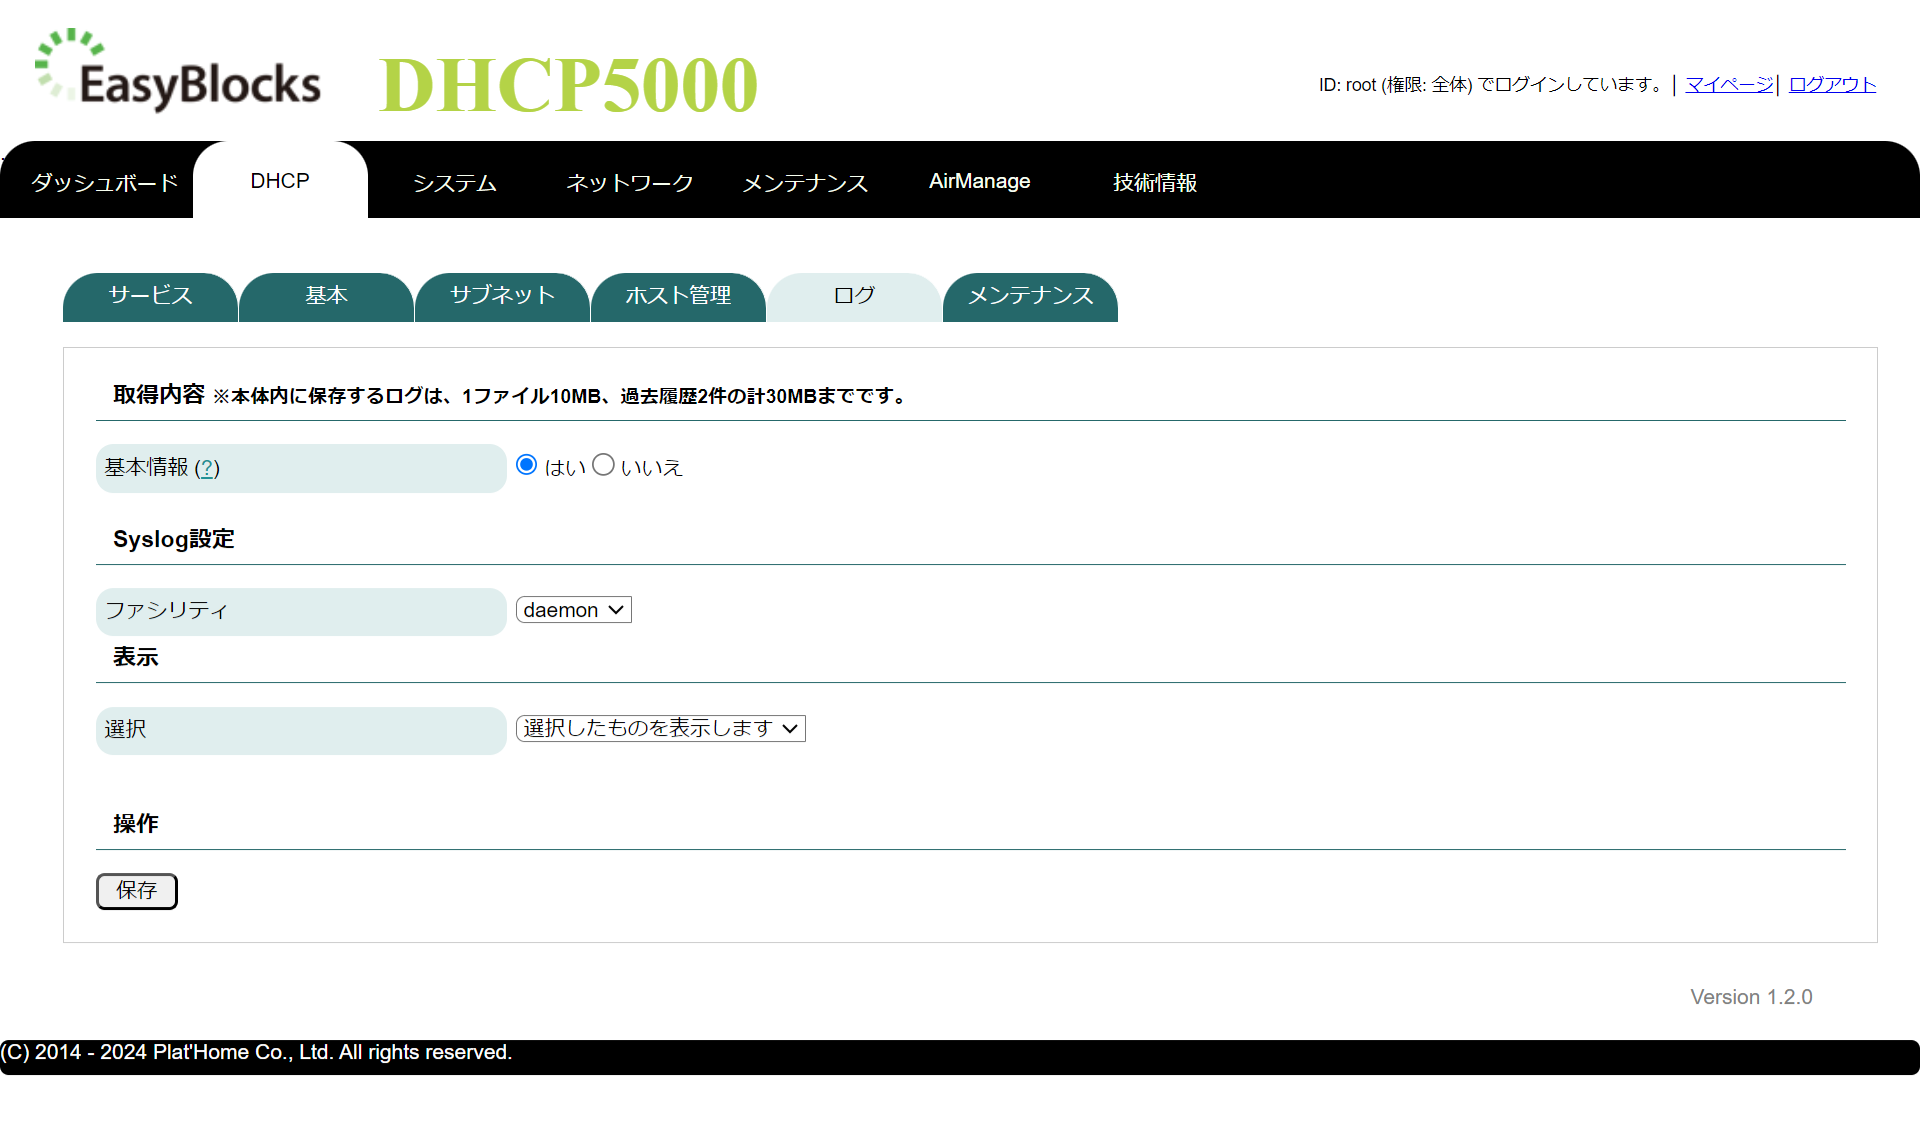Click the EasyBlocks logo
Viewport: 1920px width, 1147px height.
point(178,70)
